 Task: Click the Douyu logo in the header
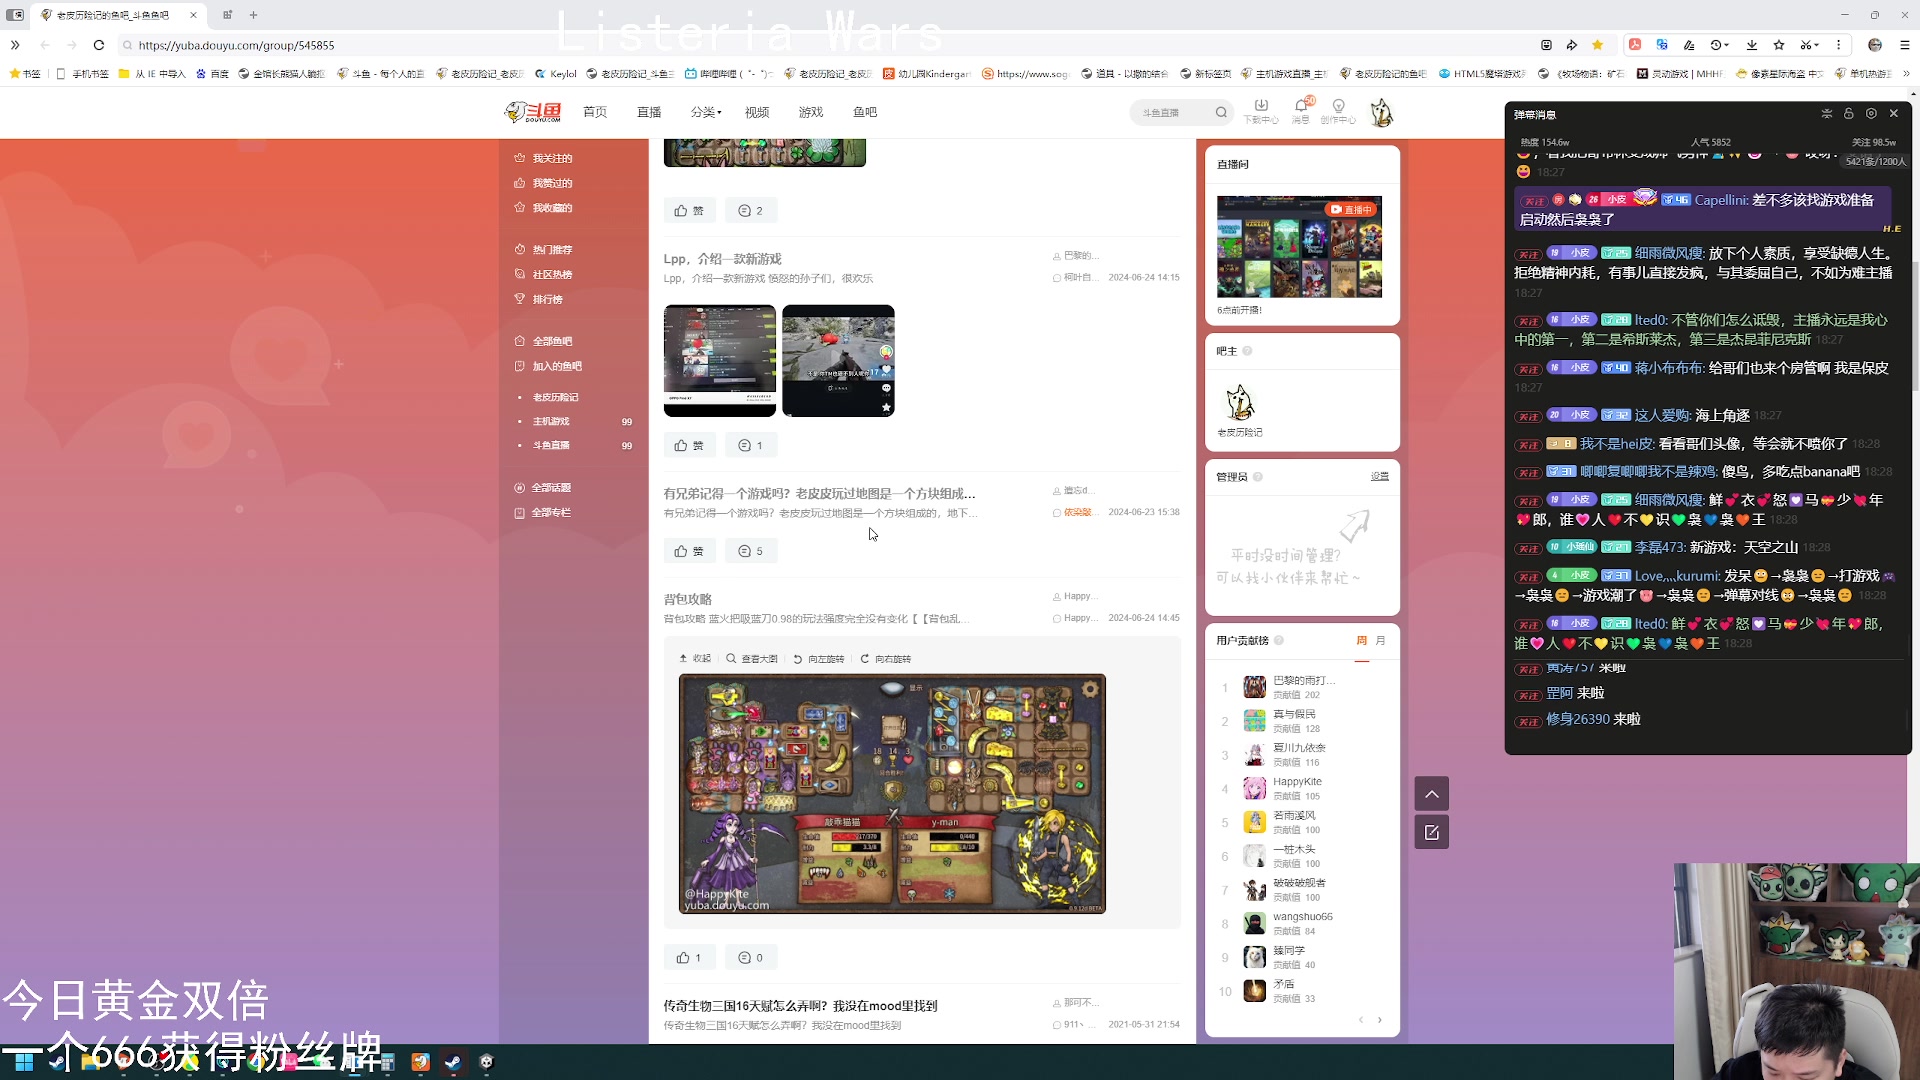tap(533, 112)
